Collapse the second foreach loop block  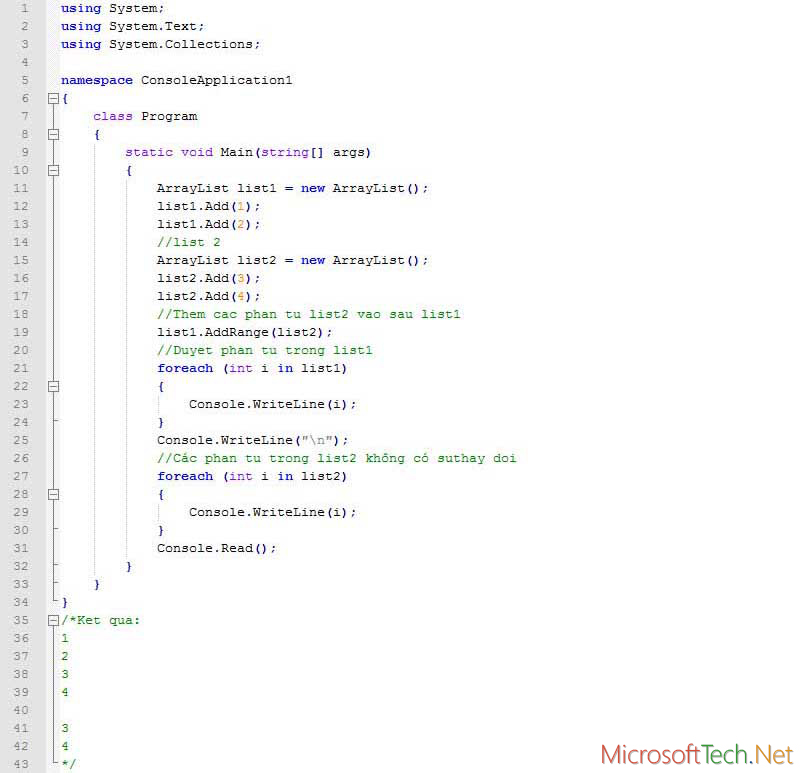(x=53, y=494)
